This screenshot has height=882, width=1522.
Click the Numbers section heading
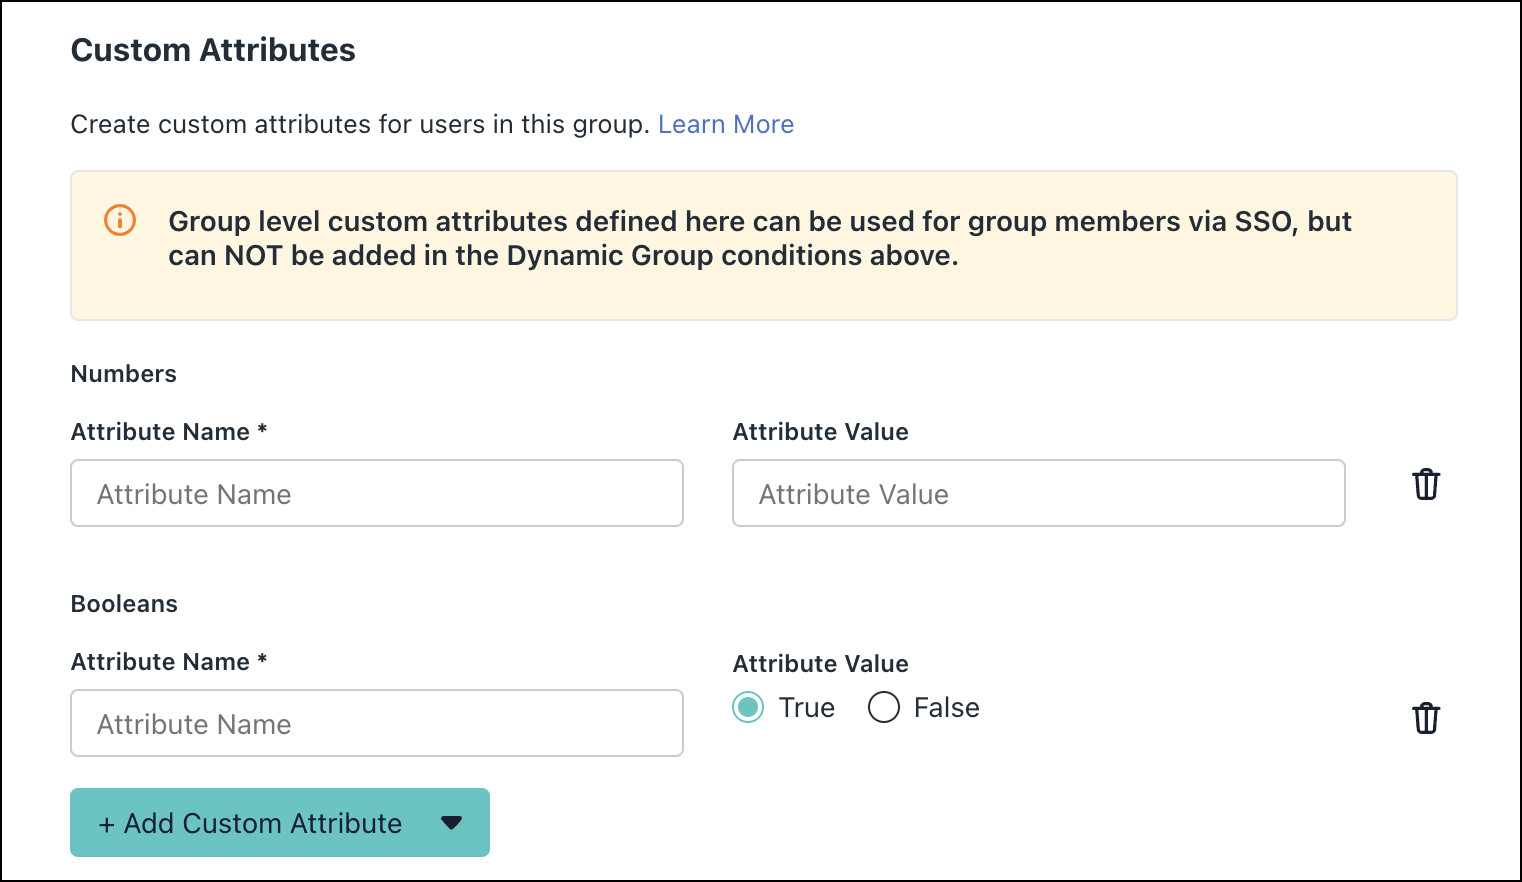(x=123, y=373)
